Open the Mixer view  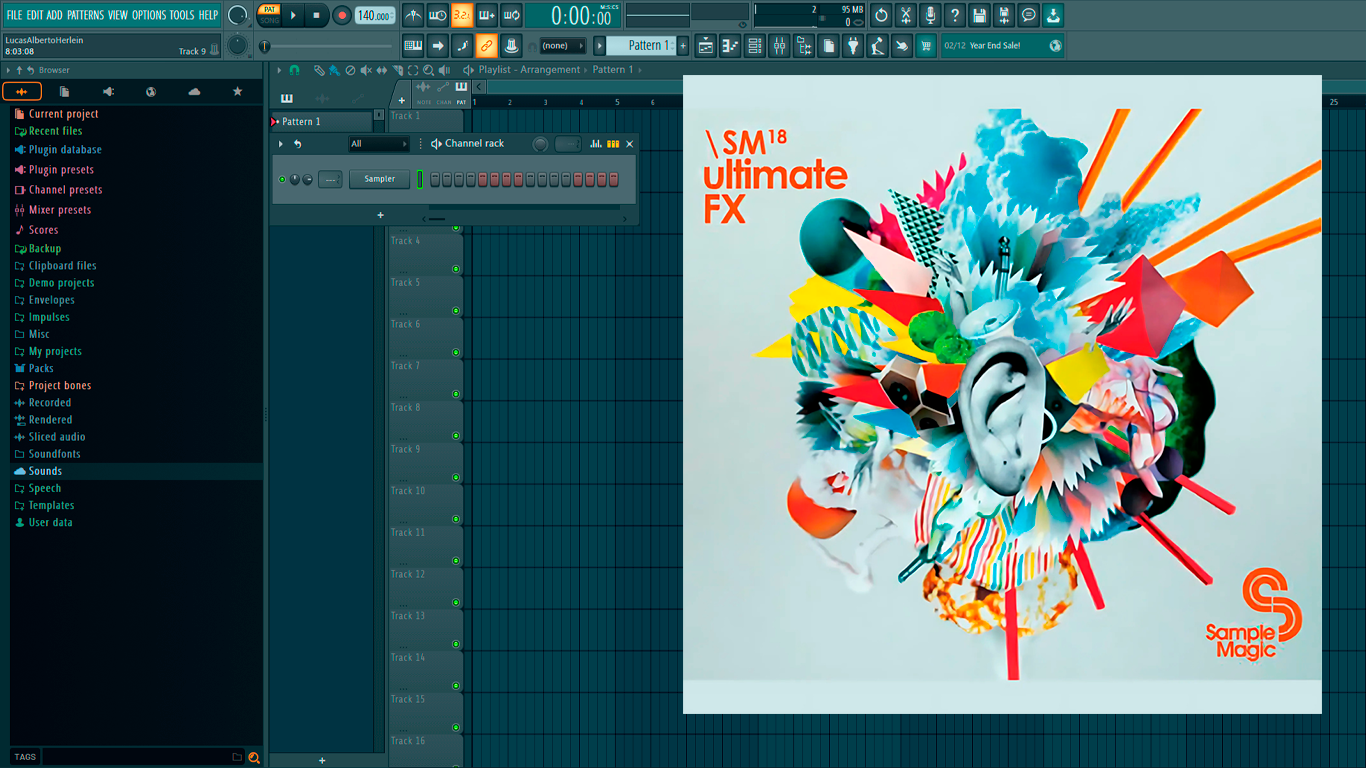(x=779, y=45)
